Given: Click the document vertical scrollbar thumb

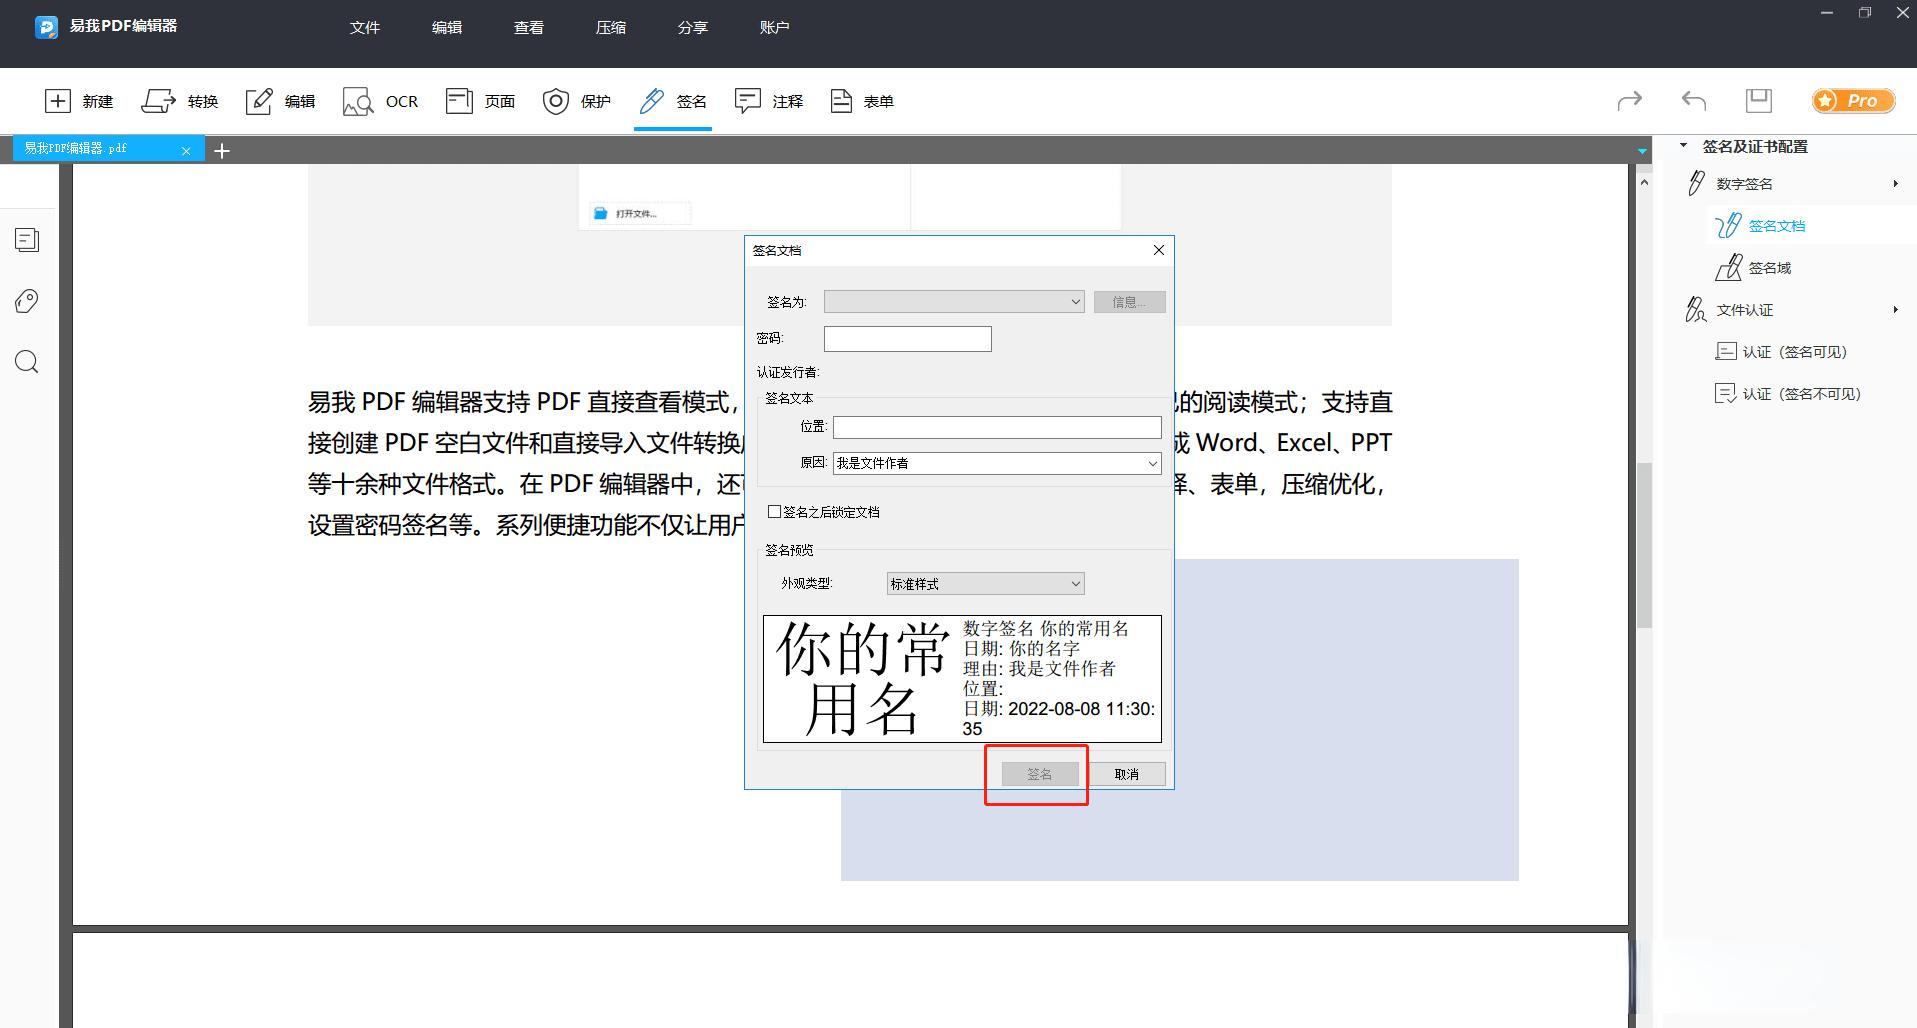Looking at the screenshot, I should [x=1644, y=545].
